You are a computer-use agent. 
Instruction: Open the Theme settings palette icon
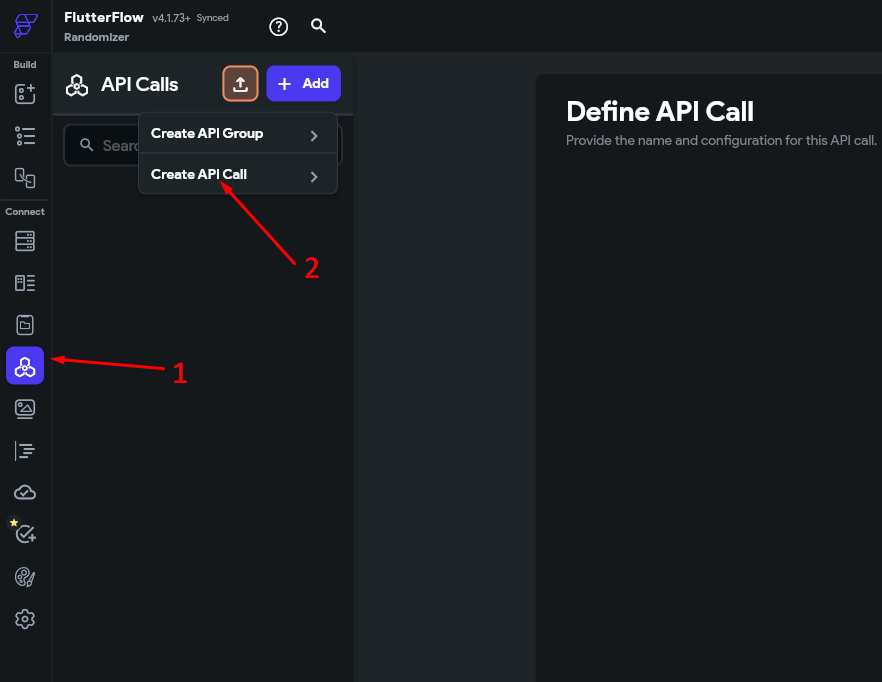(x=24, y=577)
